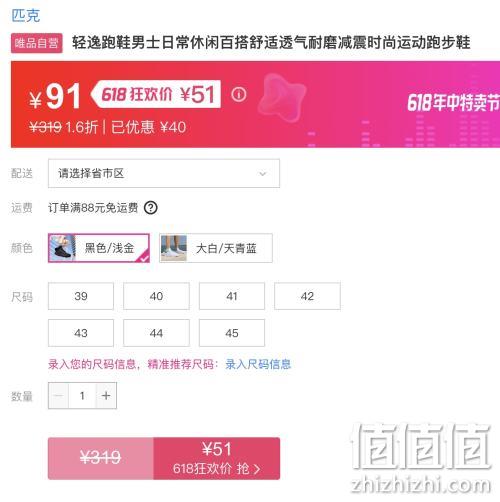The image size is (500, 502).
Task: Click the ¥319 original price button
Action: (x=101, y=459)
